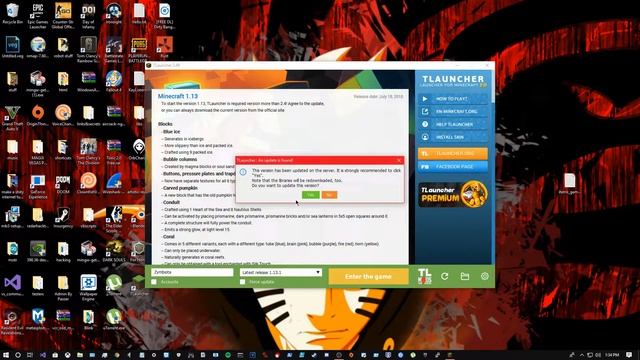Toggle the Accounts checkbox
The image size is (640, 360).
pyautogui.click(x=154, y=282)
